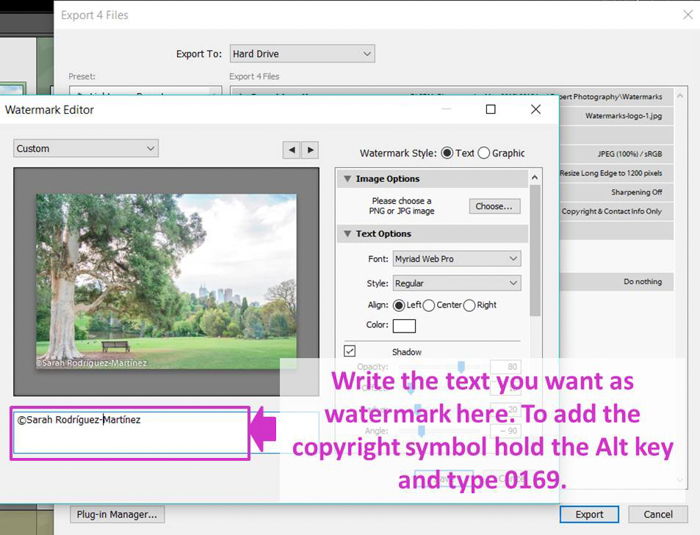700x535 pixels.
Task: Open the Export To Hard Drive dropdown
Action: [x=301, y=53]
